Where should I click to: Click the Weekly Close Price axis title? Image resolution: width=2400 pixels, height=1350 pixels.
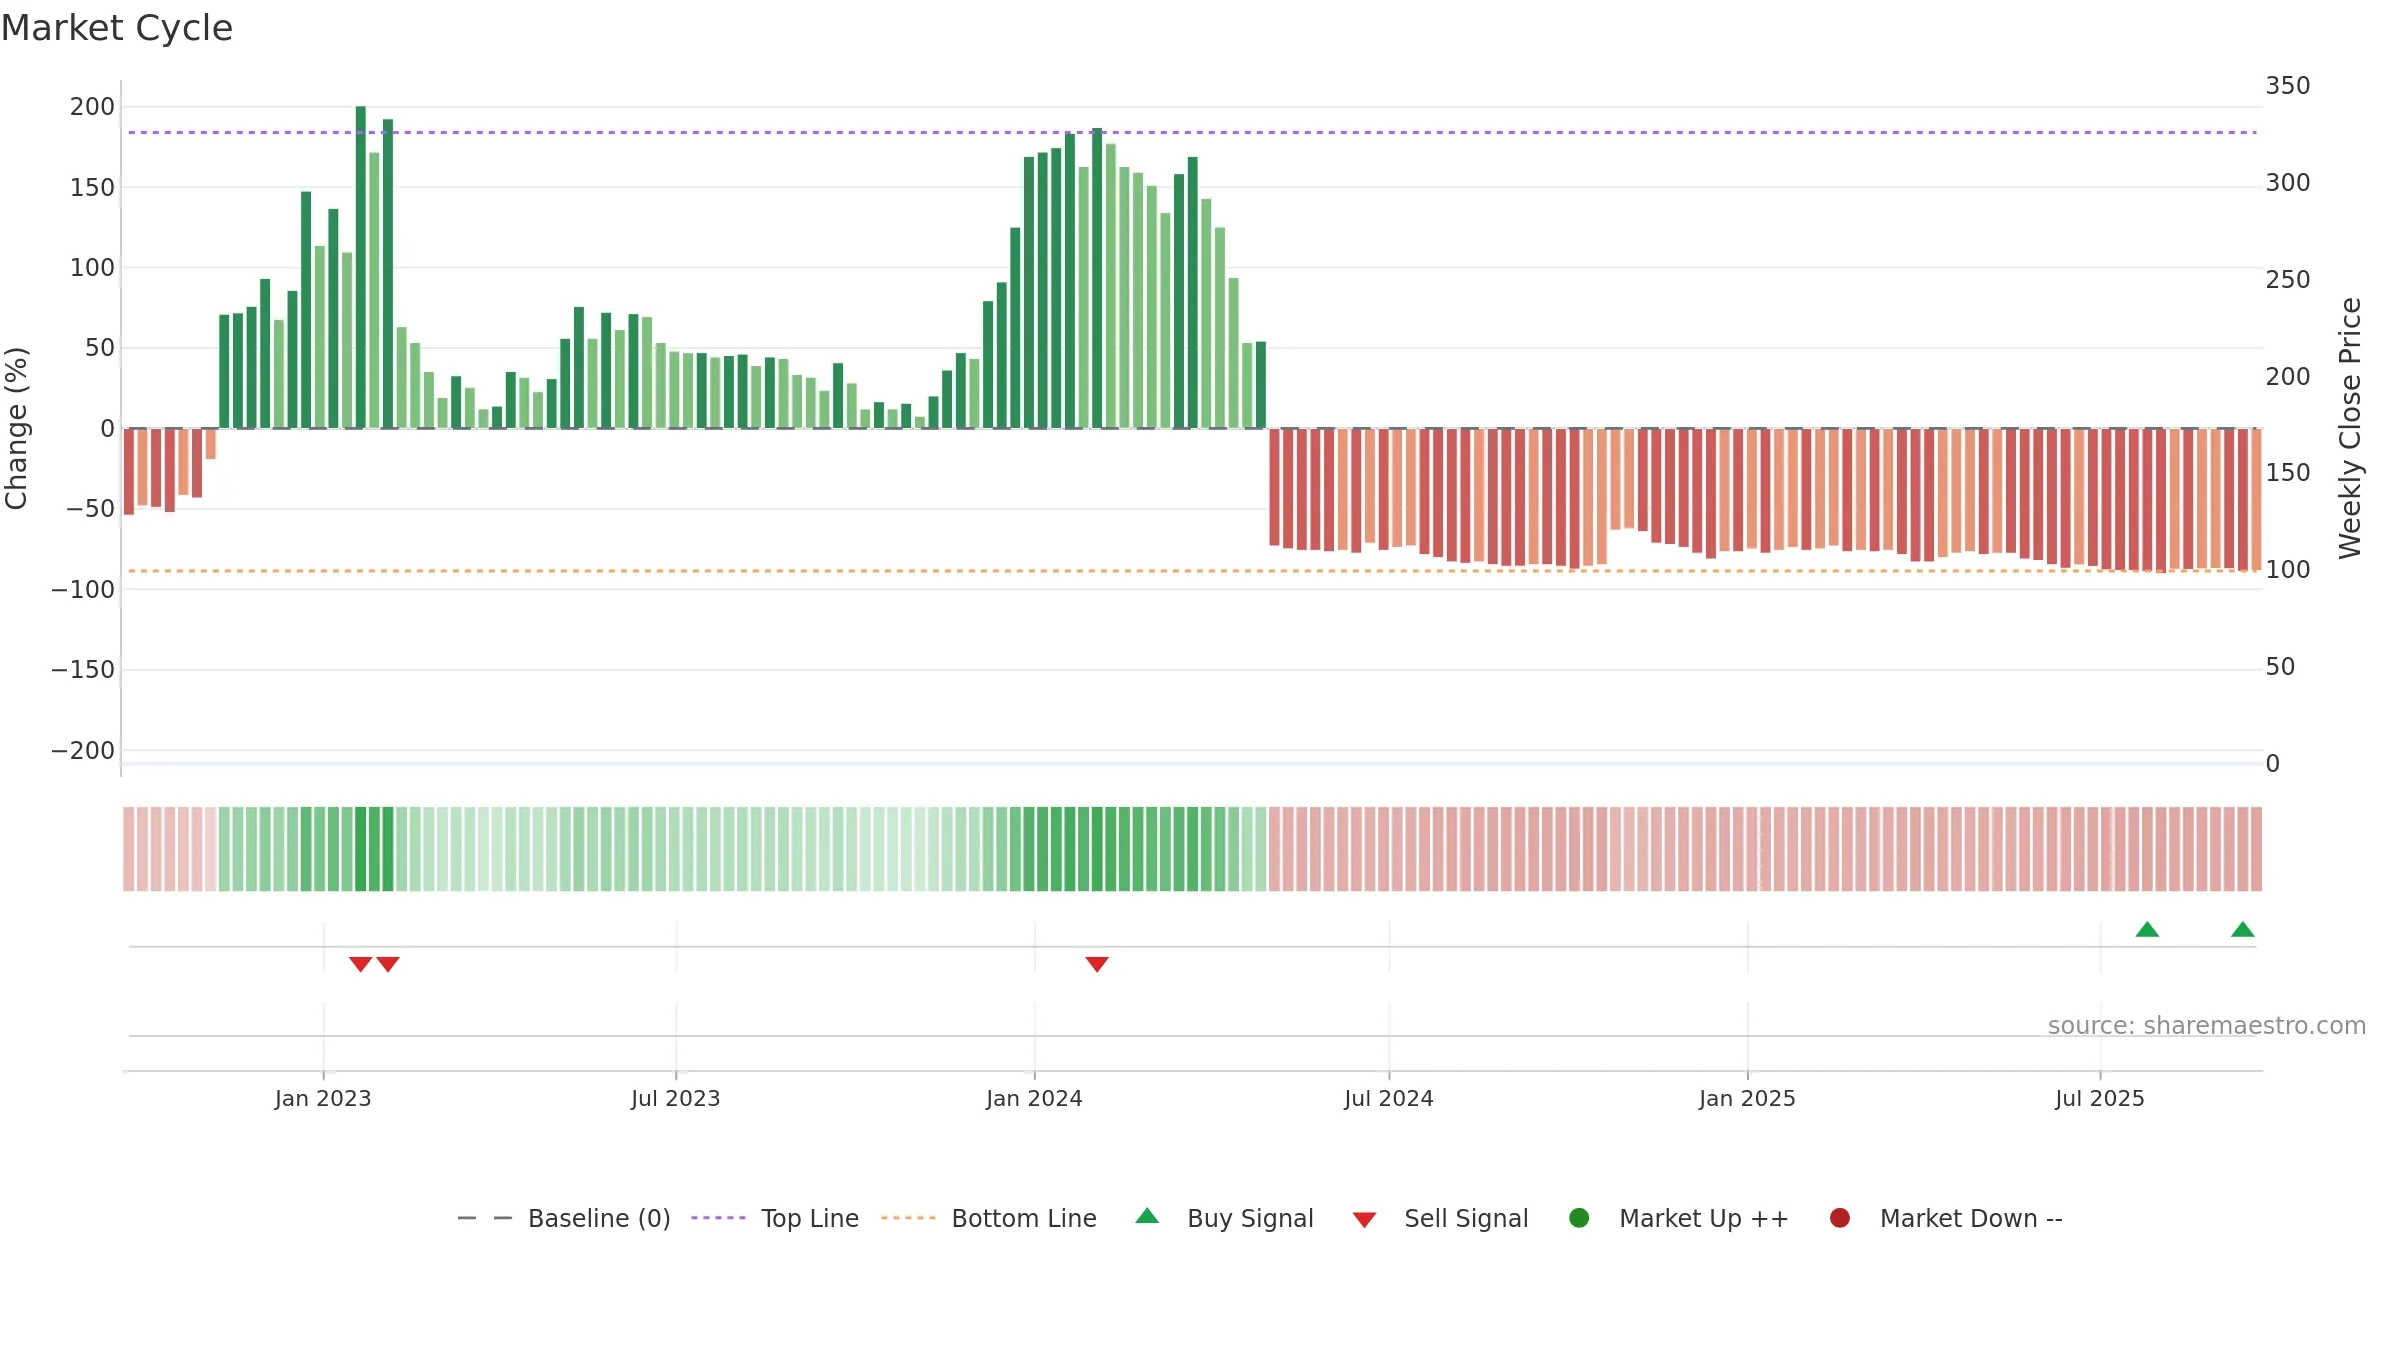(2350, 428)
